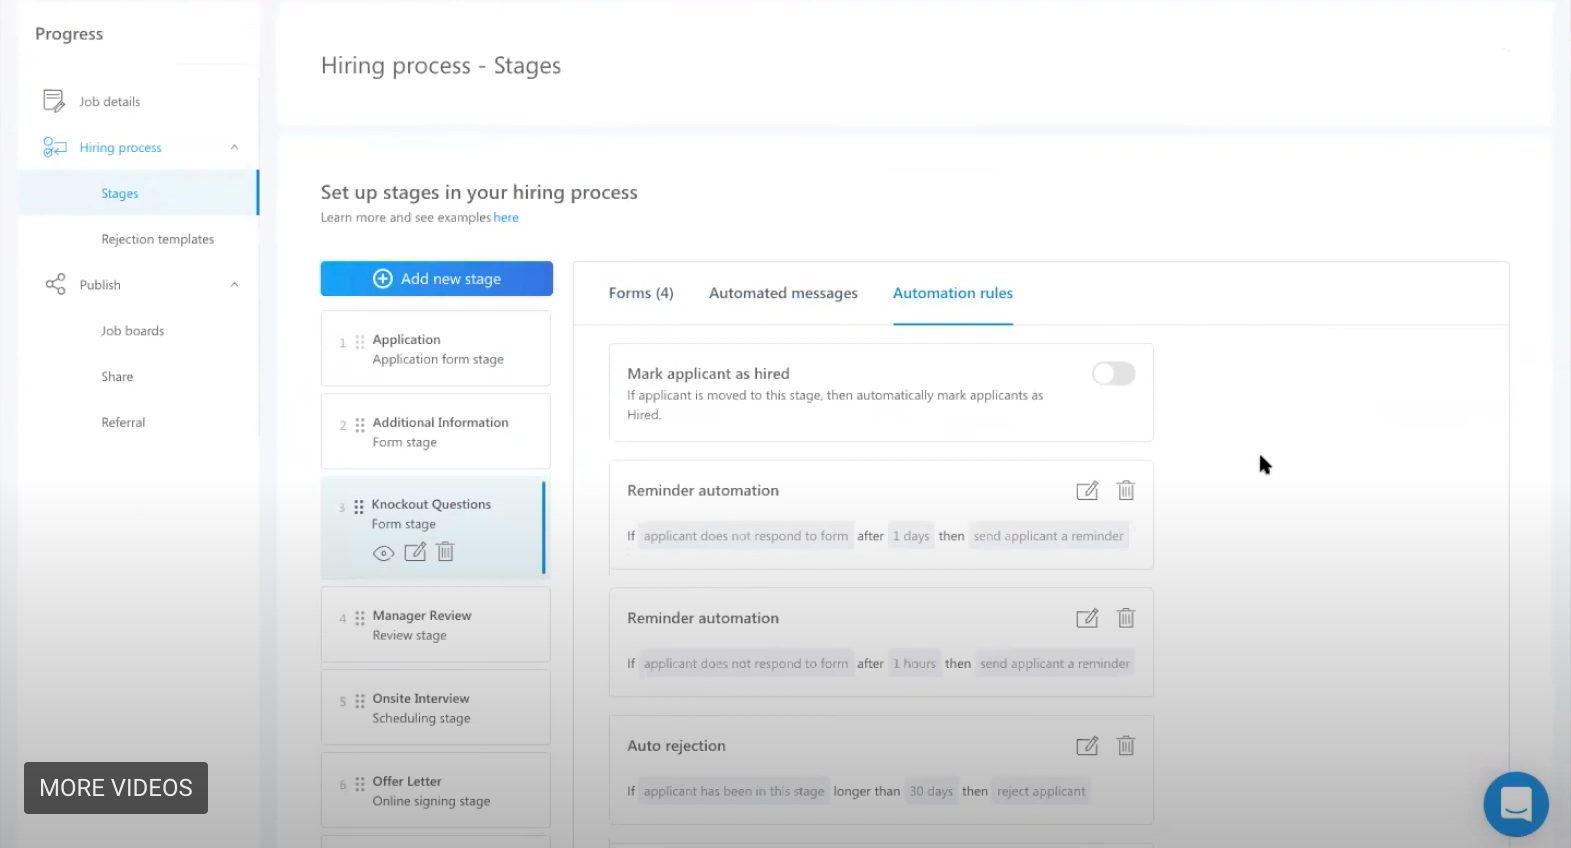Delete the Knockout Questions stage
1571x848 pixels.
(x=446, y=552)
